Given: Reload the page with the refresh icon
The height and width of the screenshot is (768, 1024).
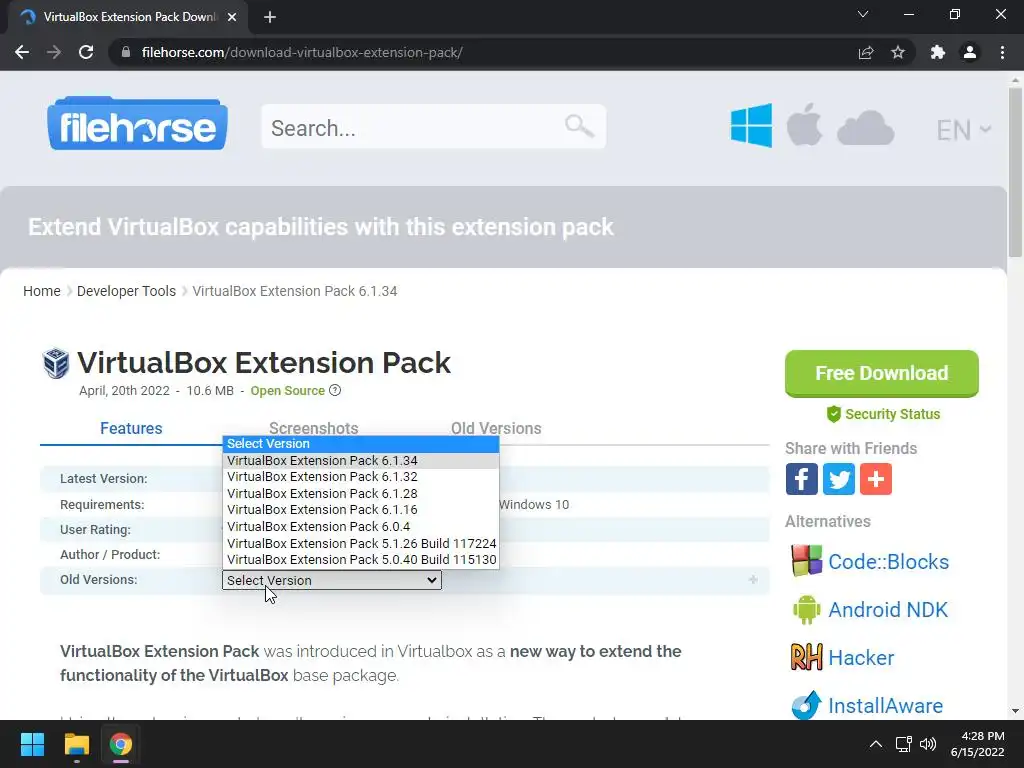Looking at the screenshot, I should click(x=86, y=52).
